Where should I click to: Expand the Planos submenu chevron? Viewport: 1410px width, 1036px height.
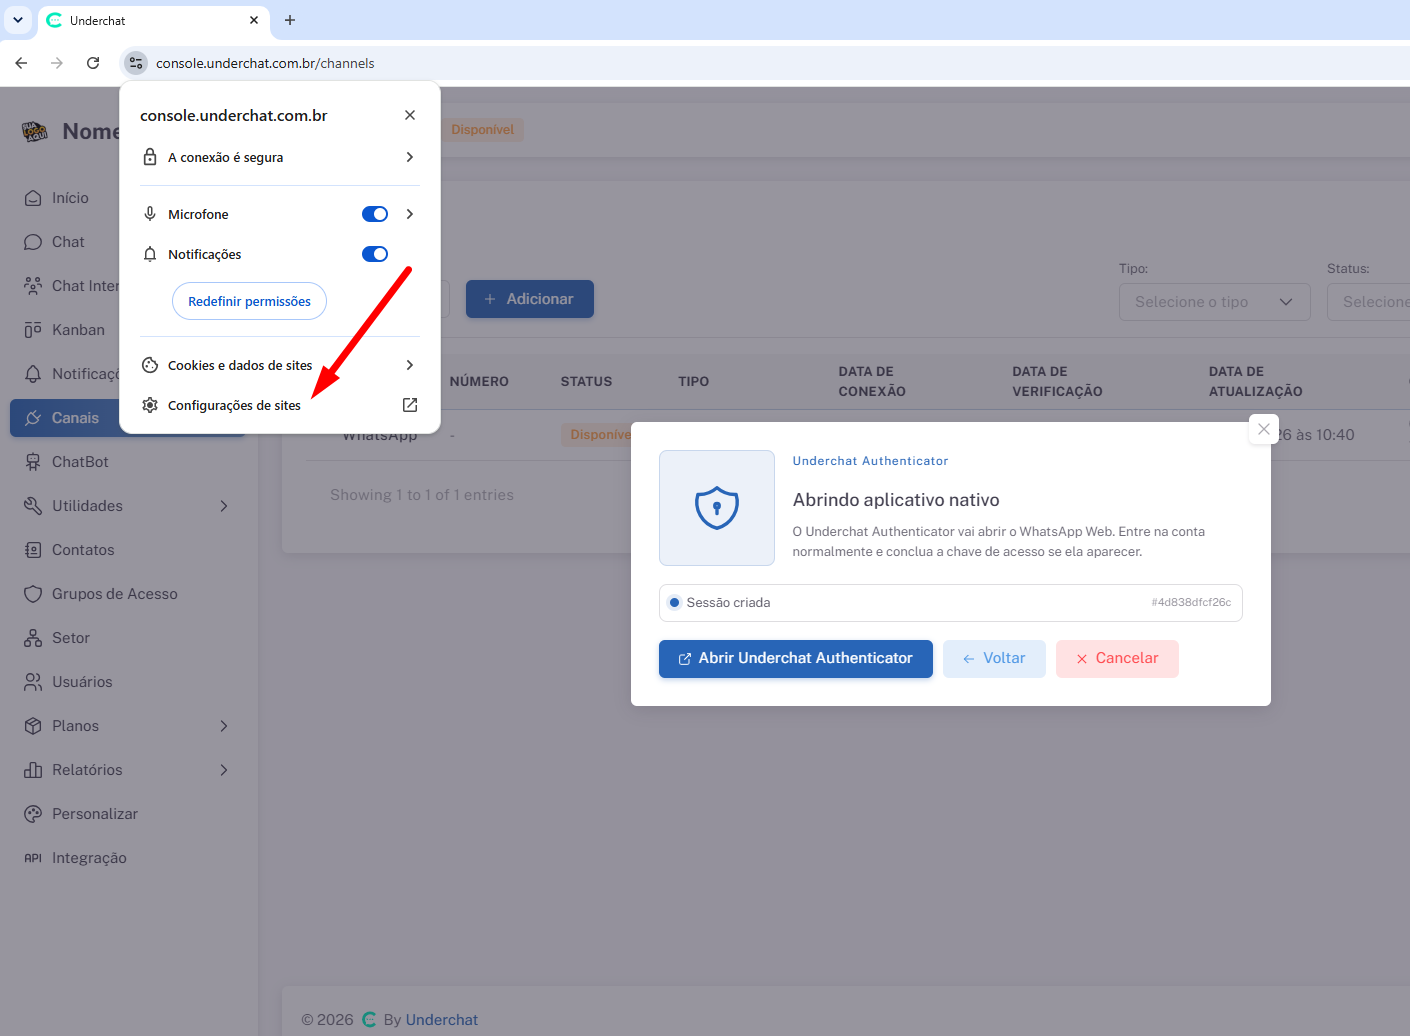[x=224, y=726]
